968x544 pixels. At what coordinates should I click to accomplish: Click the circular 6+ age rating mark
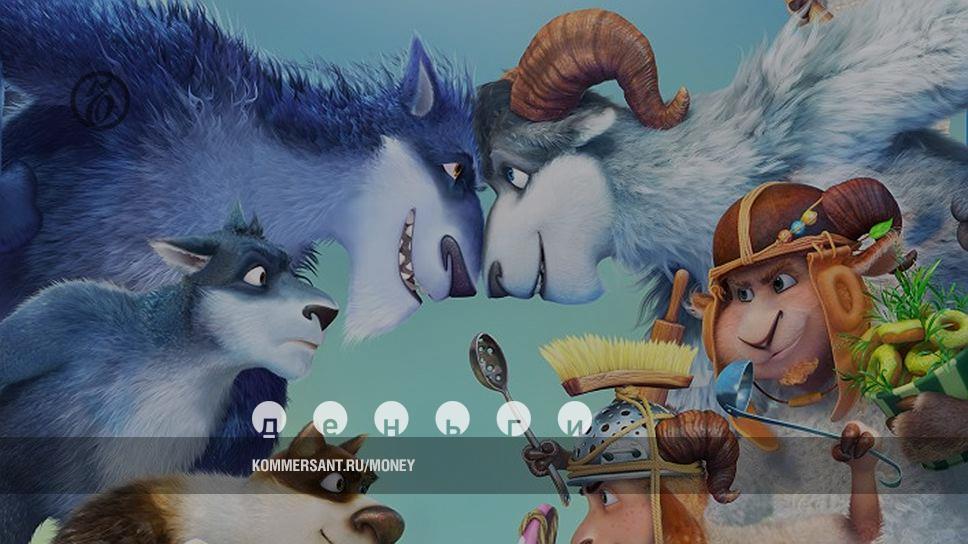click(99, 100)
